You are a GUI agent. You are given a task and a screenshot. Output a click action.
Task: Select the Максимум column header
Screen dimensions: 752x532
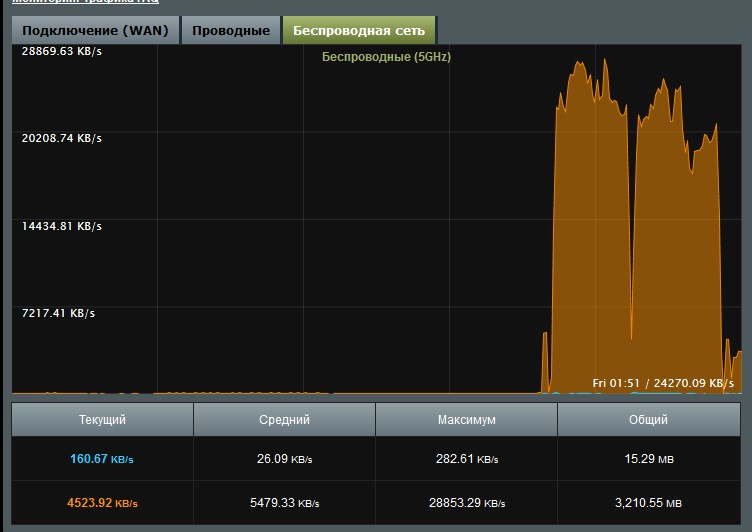pos(466,420)
